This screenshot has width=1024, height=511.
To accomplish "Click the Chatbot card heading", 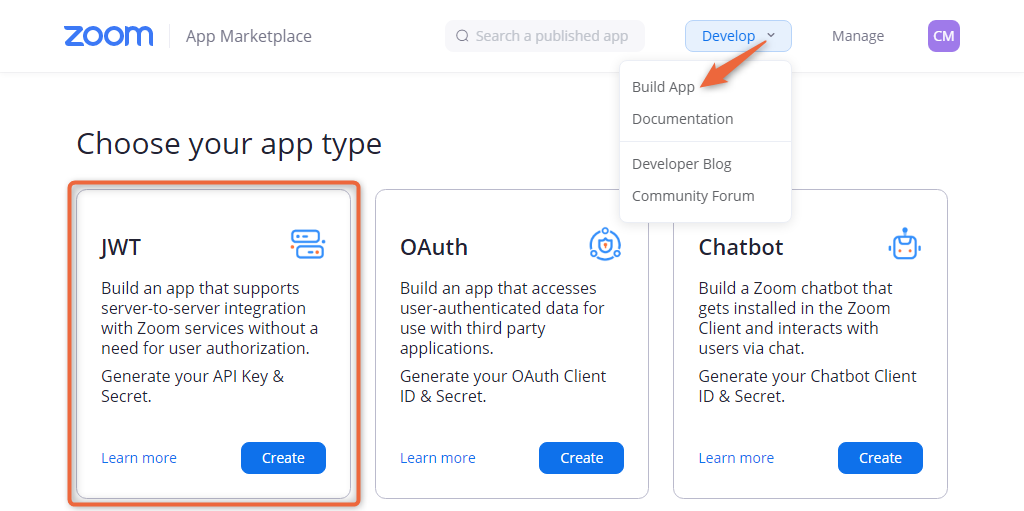I will coord(741,247).
